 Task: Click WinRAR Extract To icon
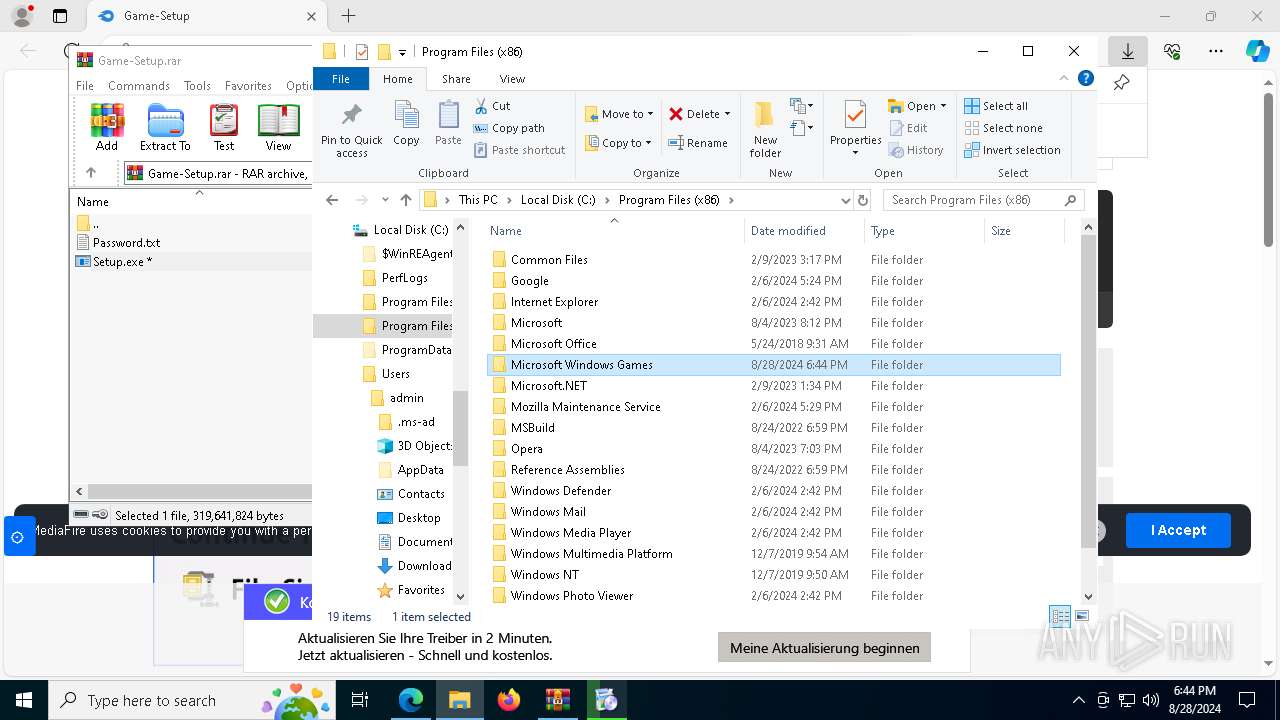coord(165,127)
